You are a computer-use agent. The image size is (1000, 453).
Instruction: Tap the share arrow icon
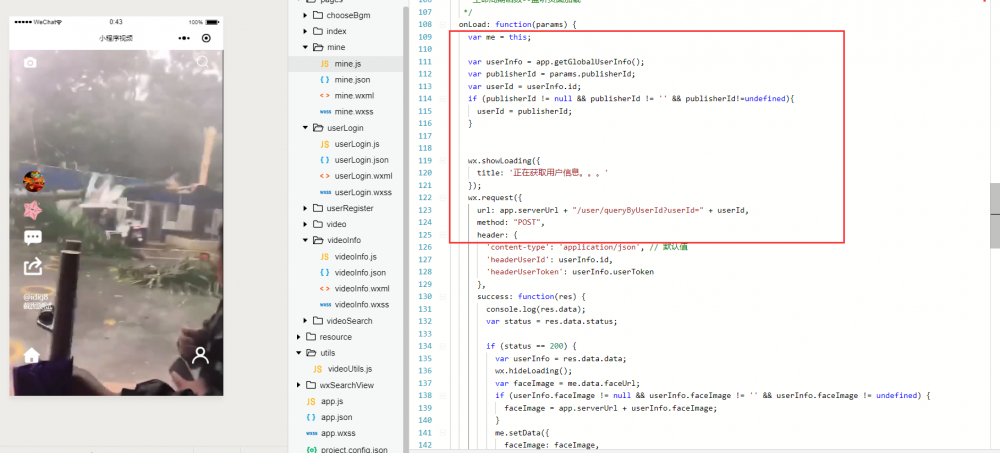(33, 265)
